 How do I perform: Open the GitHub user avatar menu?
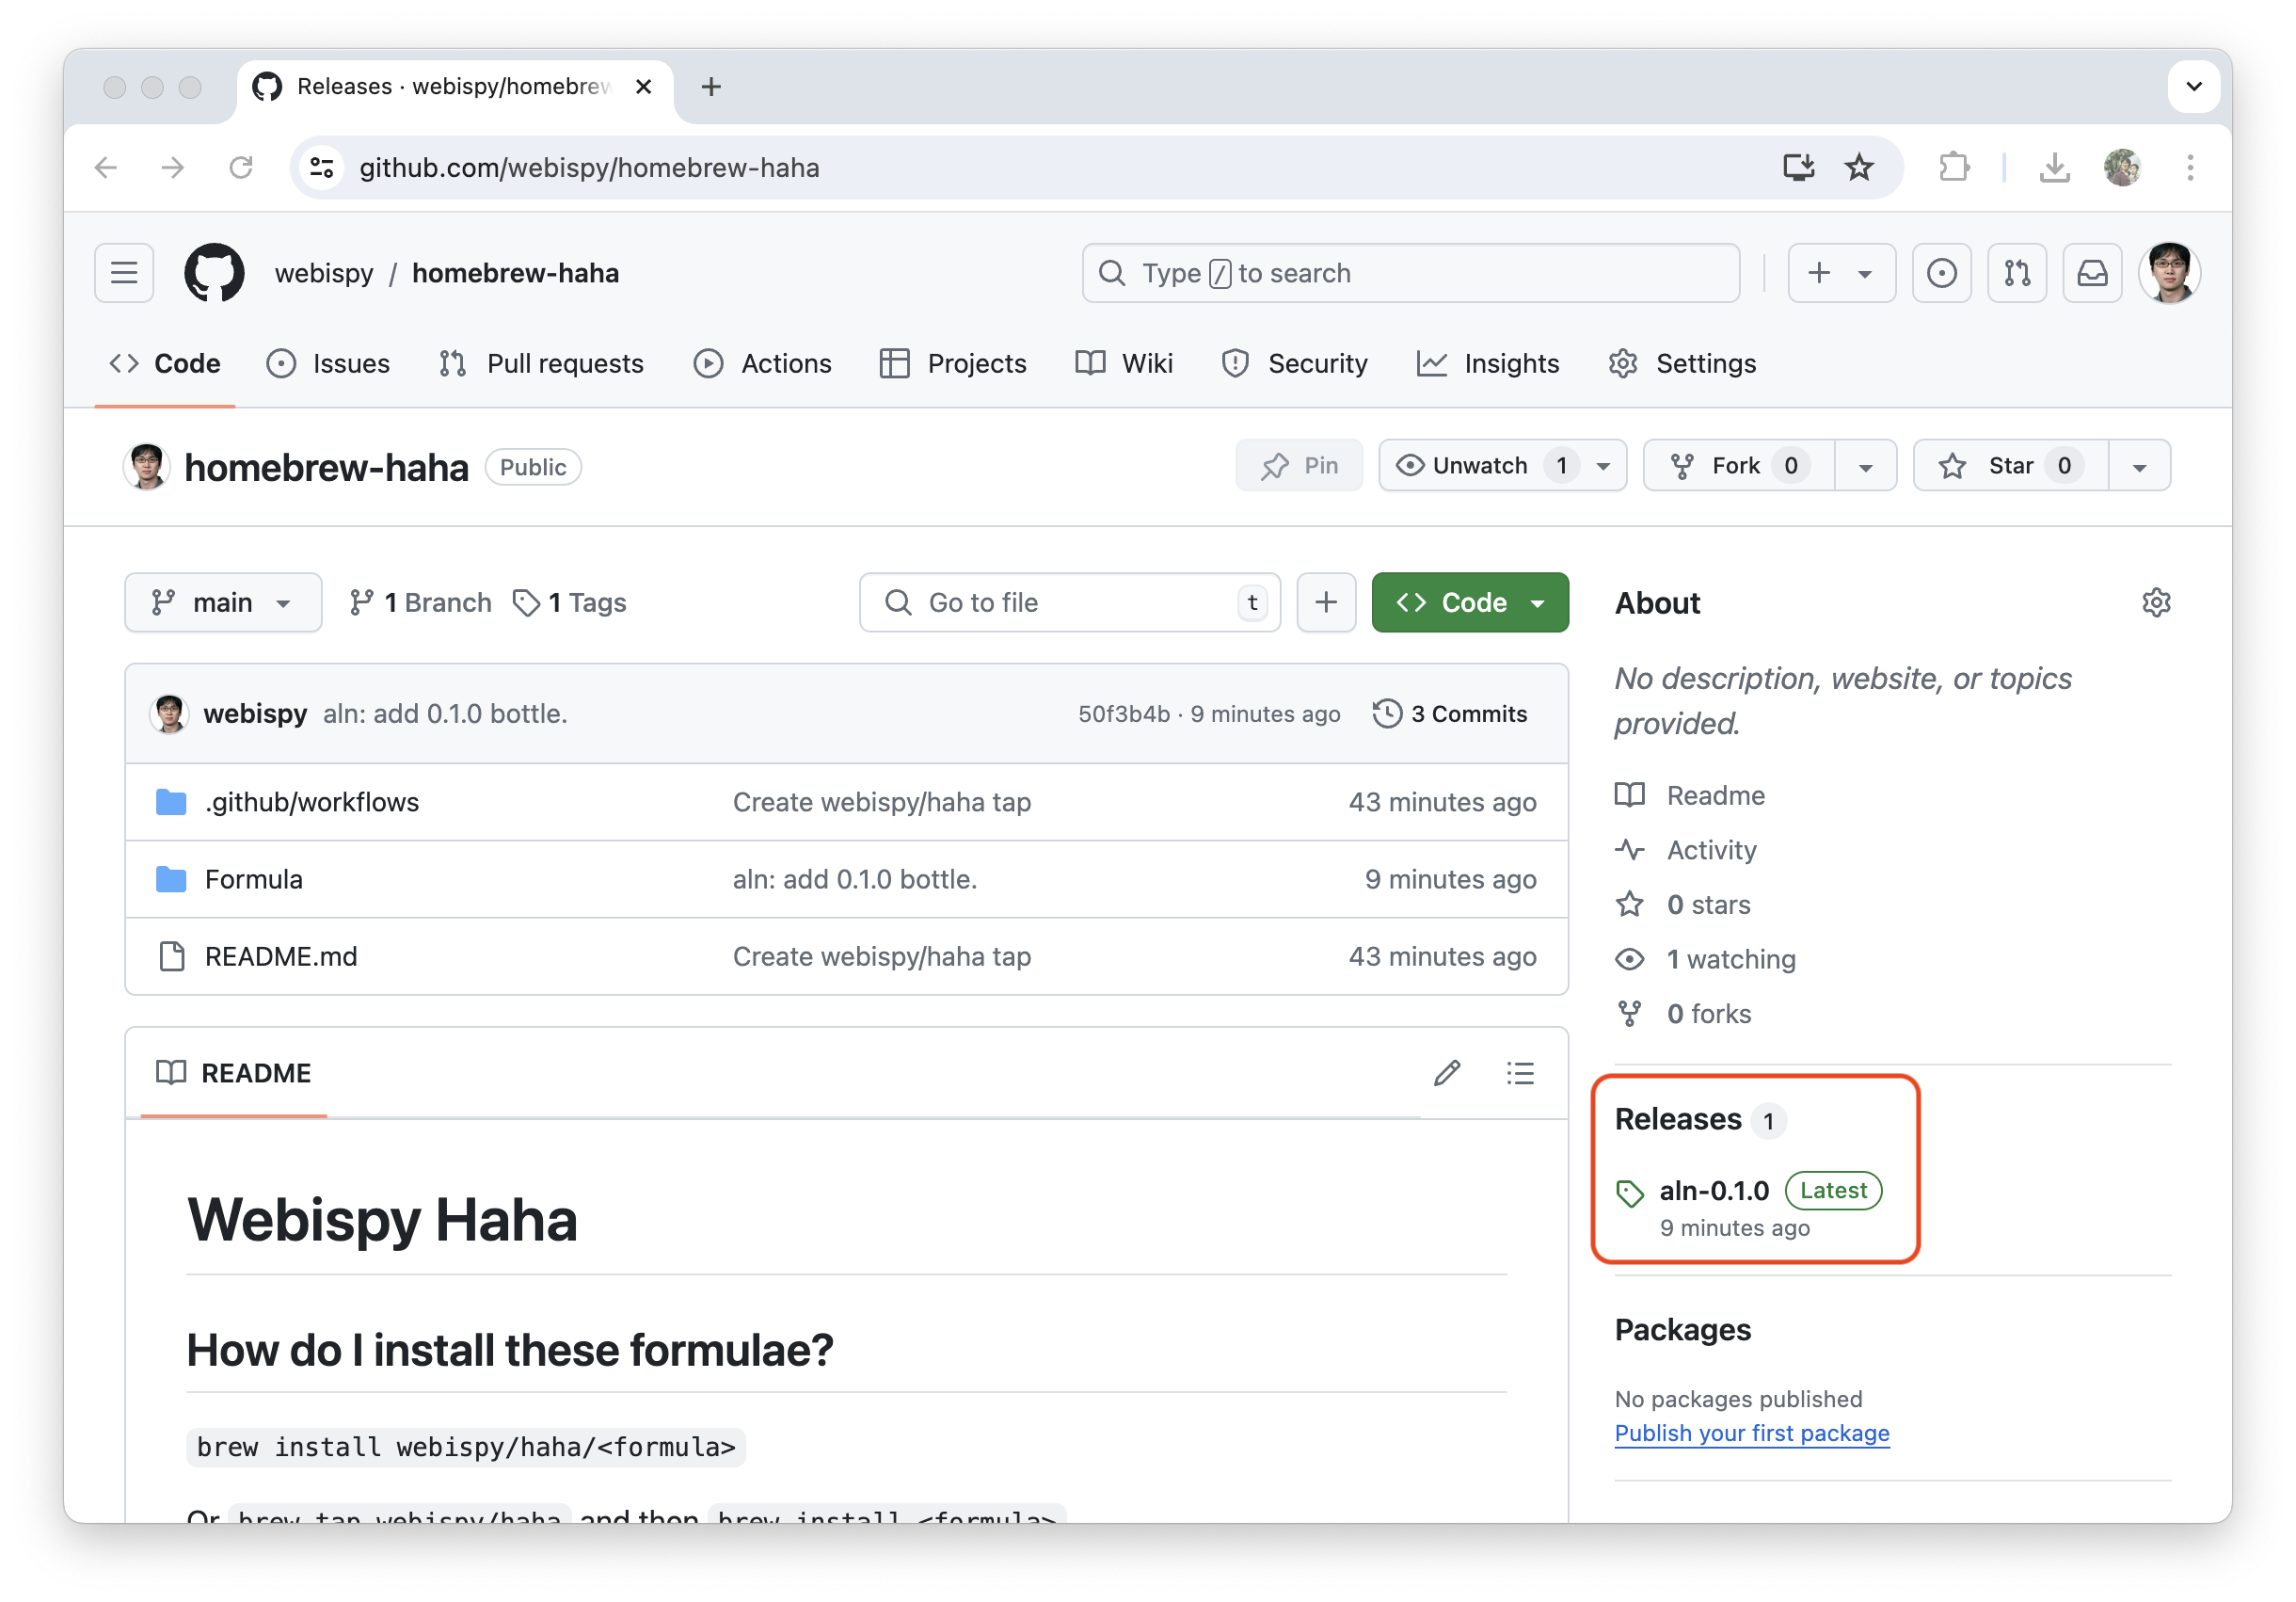(2169, 273)
